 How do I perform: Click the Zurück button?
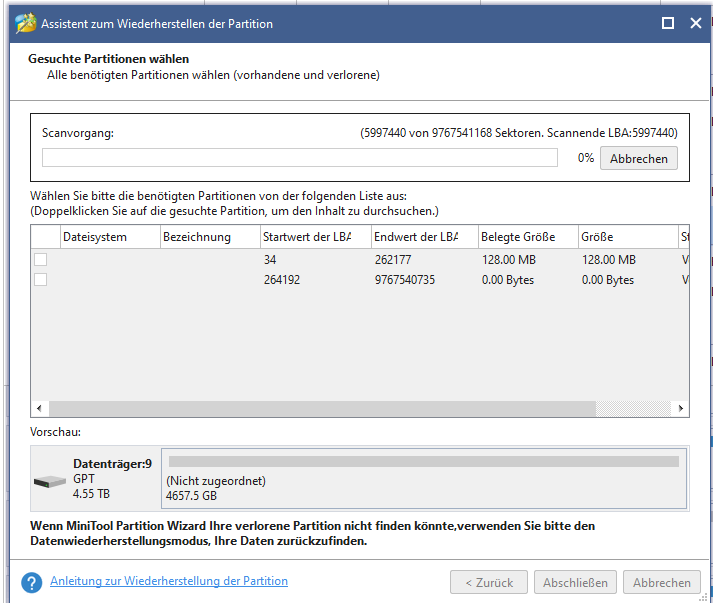(489, 582)
